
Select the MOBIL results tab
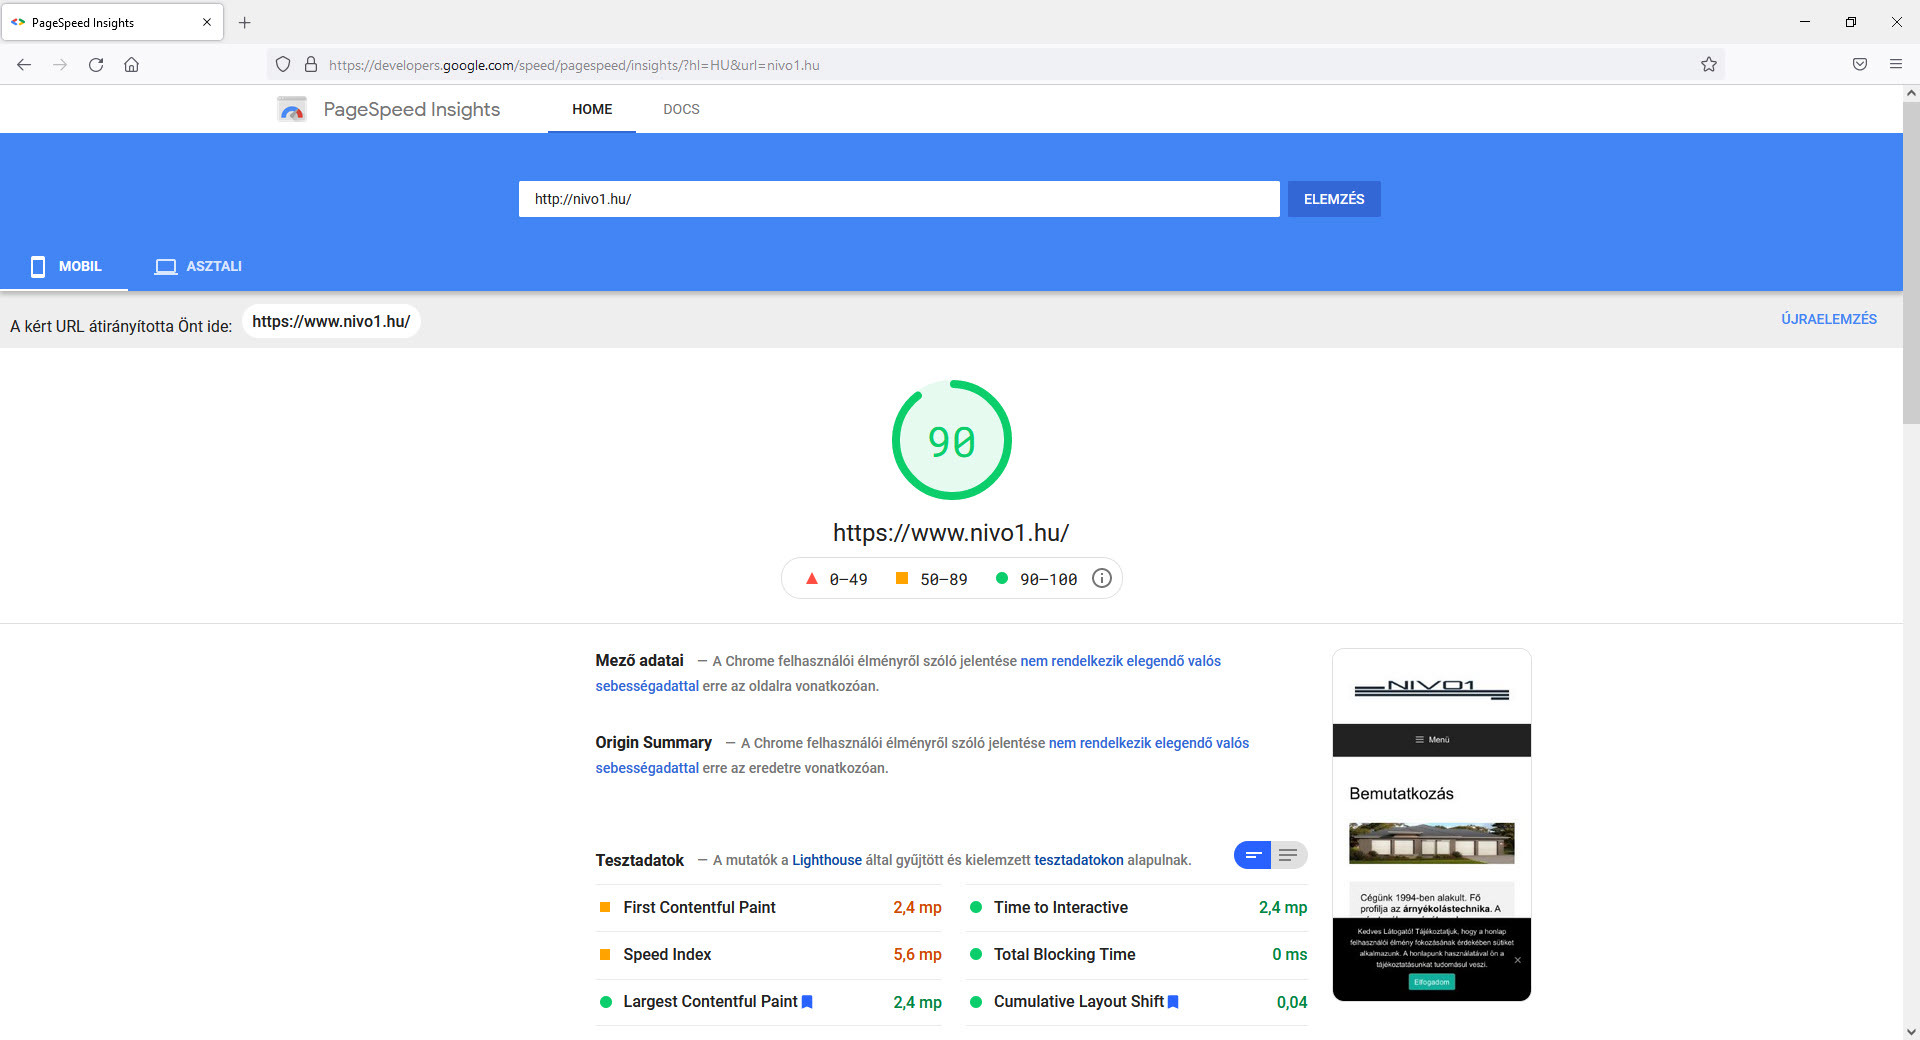pos(66,266)
